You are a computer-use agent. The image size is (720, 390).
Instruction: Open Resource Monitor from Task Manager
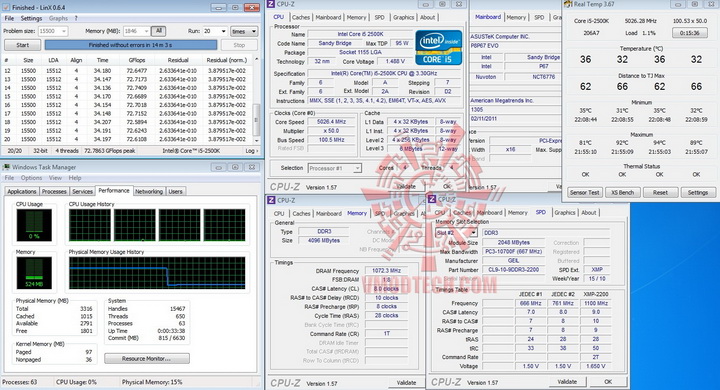click(x=146, y=358)
